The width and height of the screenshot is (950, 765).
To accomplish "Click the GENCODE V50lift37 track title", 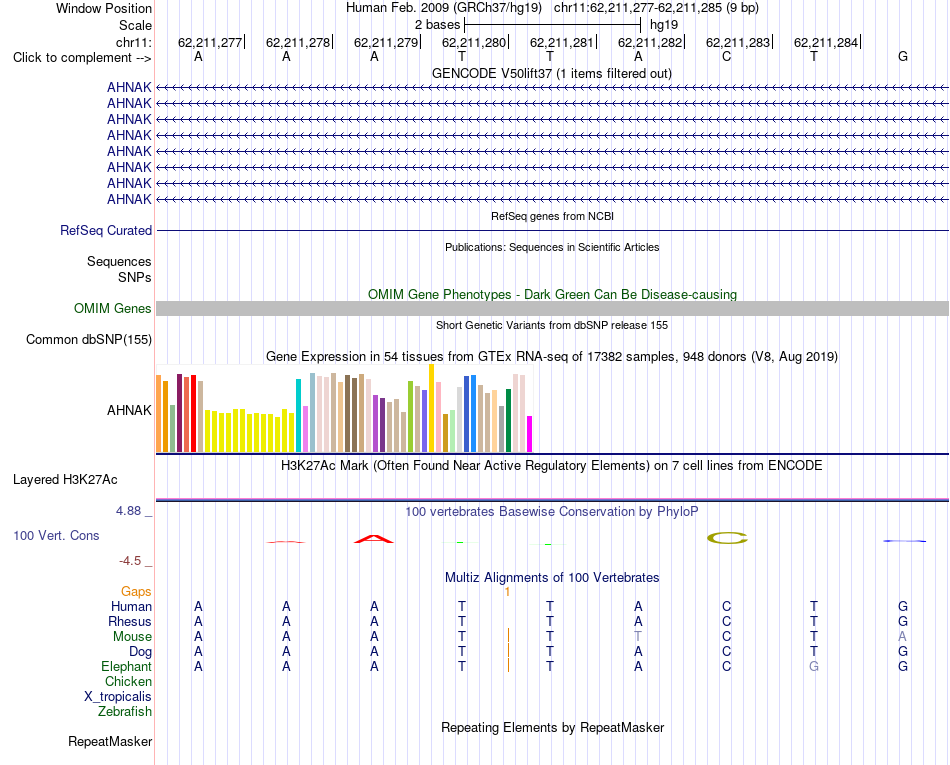I will click(x=552, y=74).
